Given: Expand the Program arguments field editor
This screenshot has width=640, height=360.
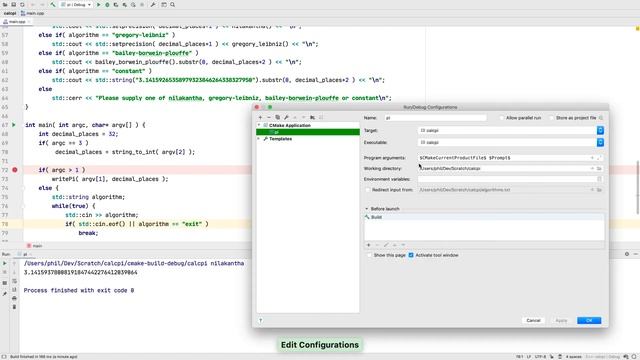Looking at the screenshot, I should [600, 158].
